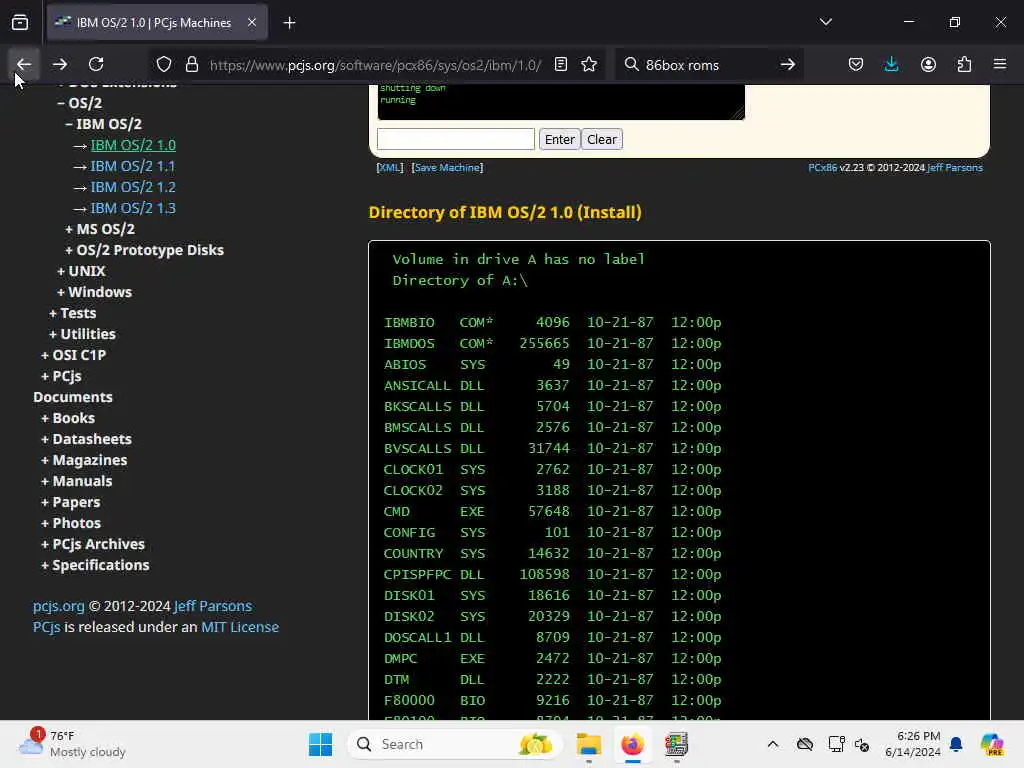This screenshot has height=768, width=1024.
Task: Open the IBM OS/2 1.0 sidebar link
Action: 133,145
